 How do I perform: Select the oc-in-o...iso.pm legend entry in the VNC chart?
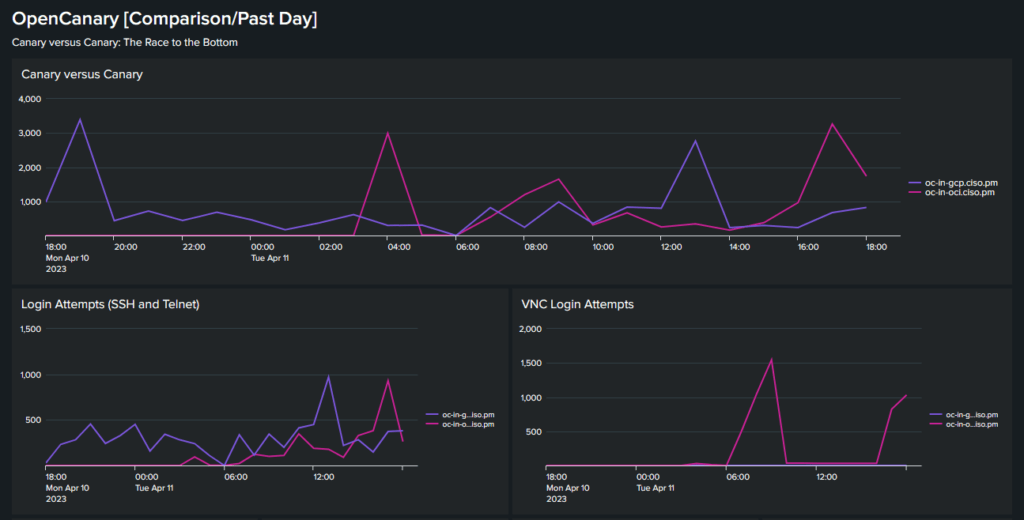click(x=960, y=423)
